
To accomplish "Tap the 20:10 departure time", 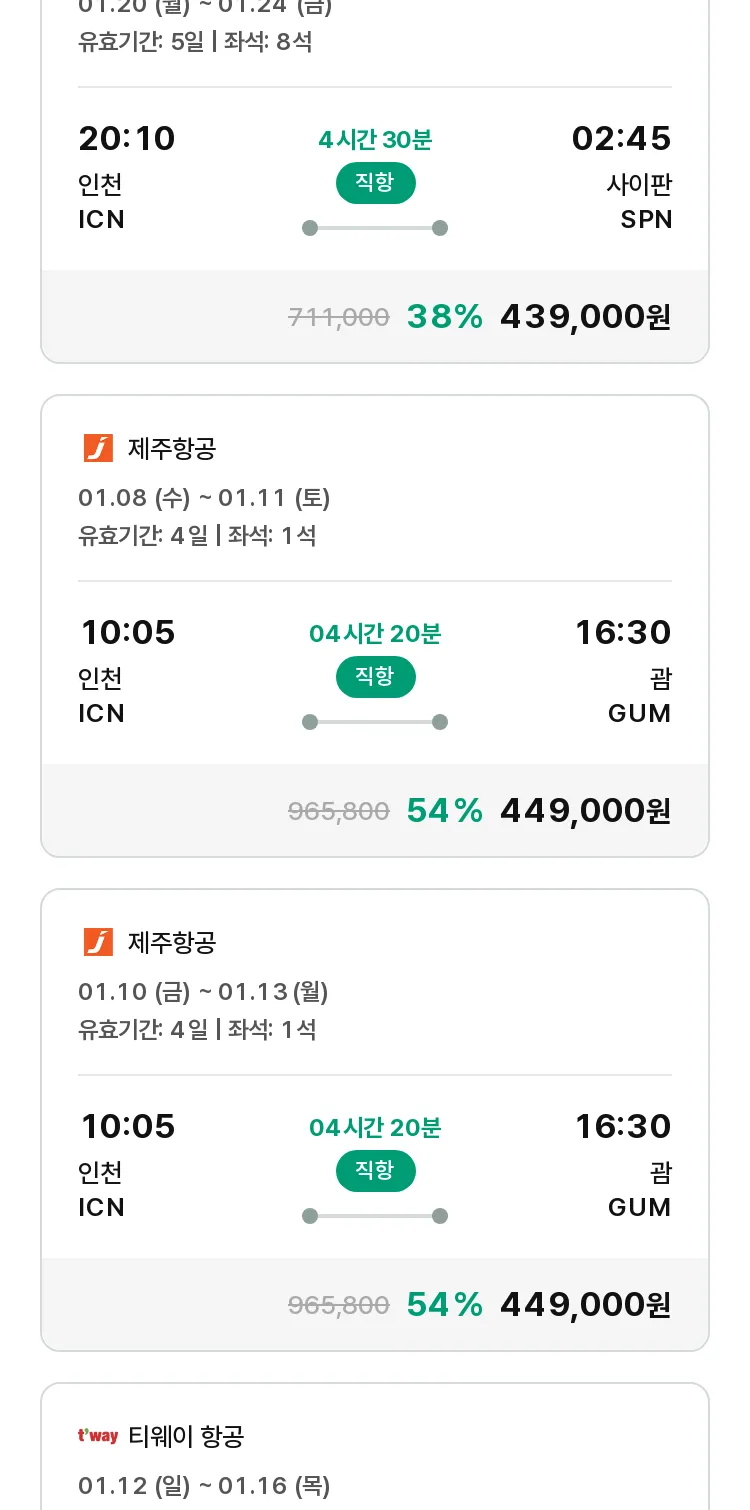I will (127, 139).
